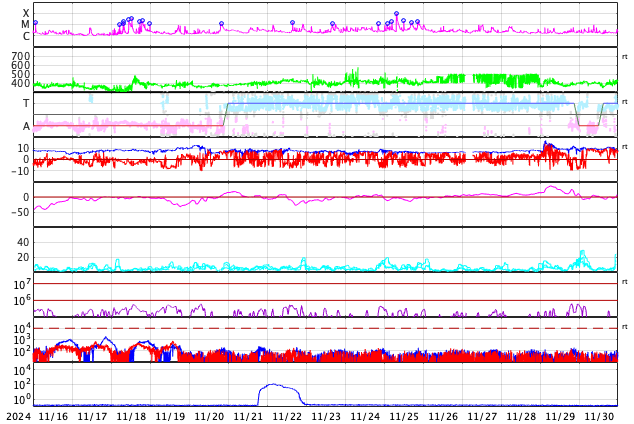This screenshot has height=424, width=634.
Task: Click the 10^6 threshold axis label
Action: click(x=22, y=301)
